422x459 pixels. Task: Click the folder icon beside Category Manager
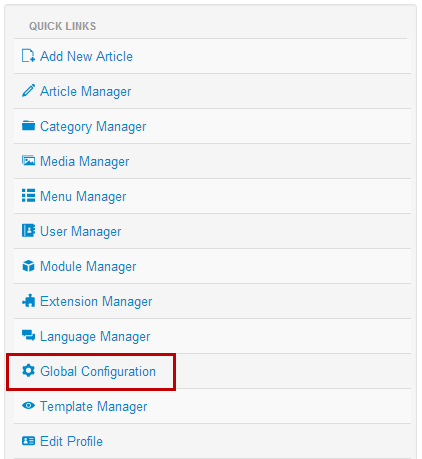click(28, 126)
